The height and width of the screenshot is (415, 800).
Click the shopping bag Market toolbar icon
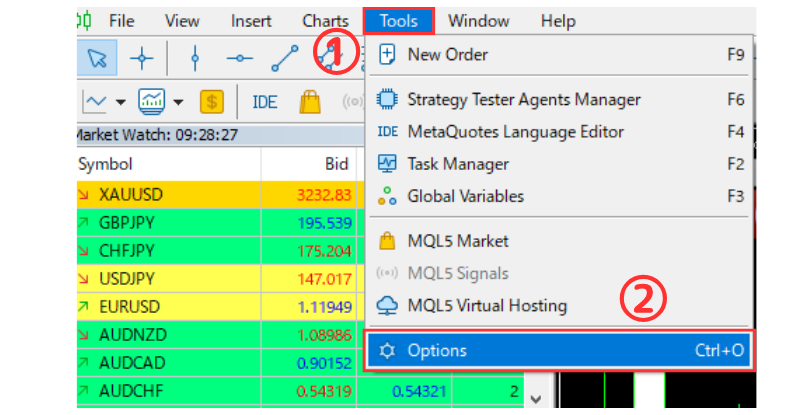click(x=310, y=101)
